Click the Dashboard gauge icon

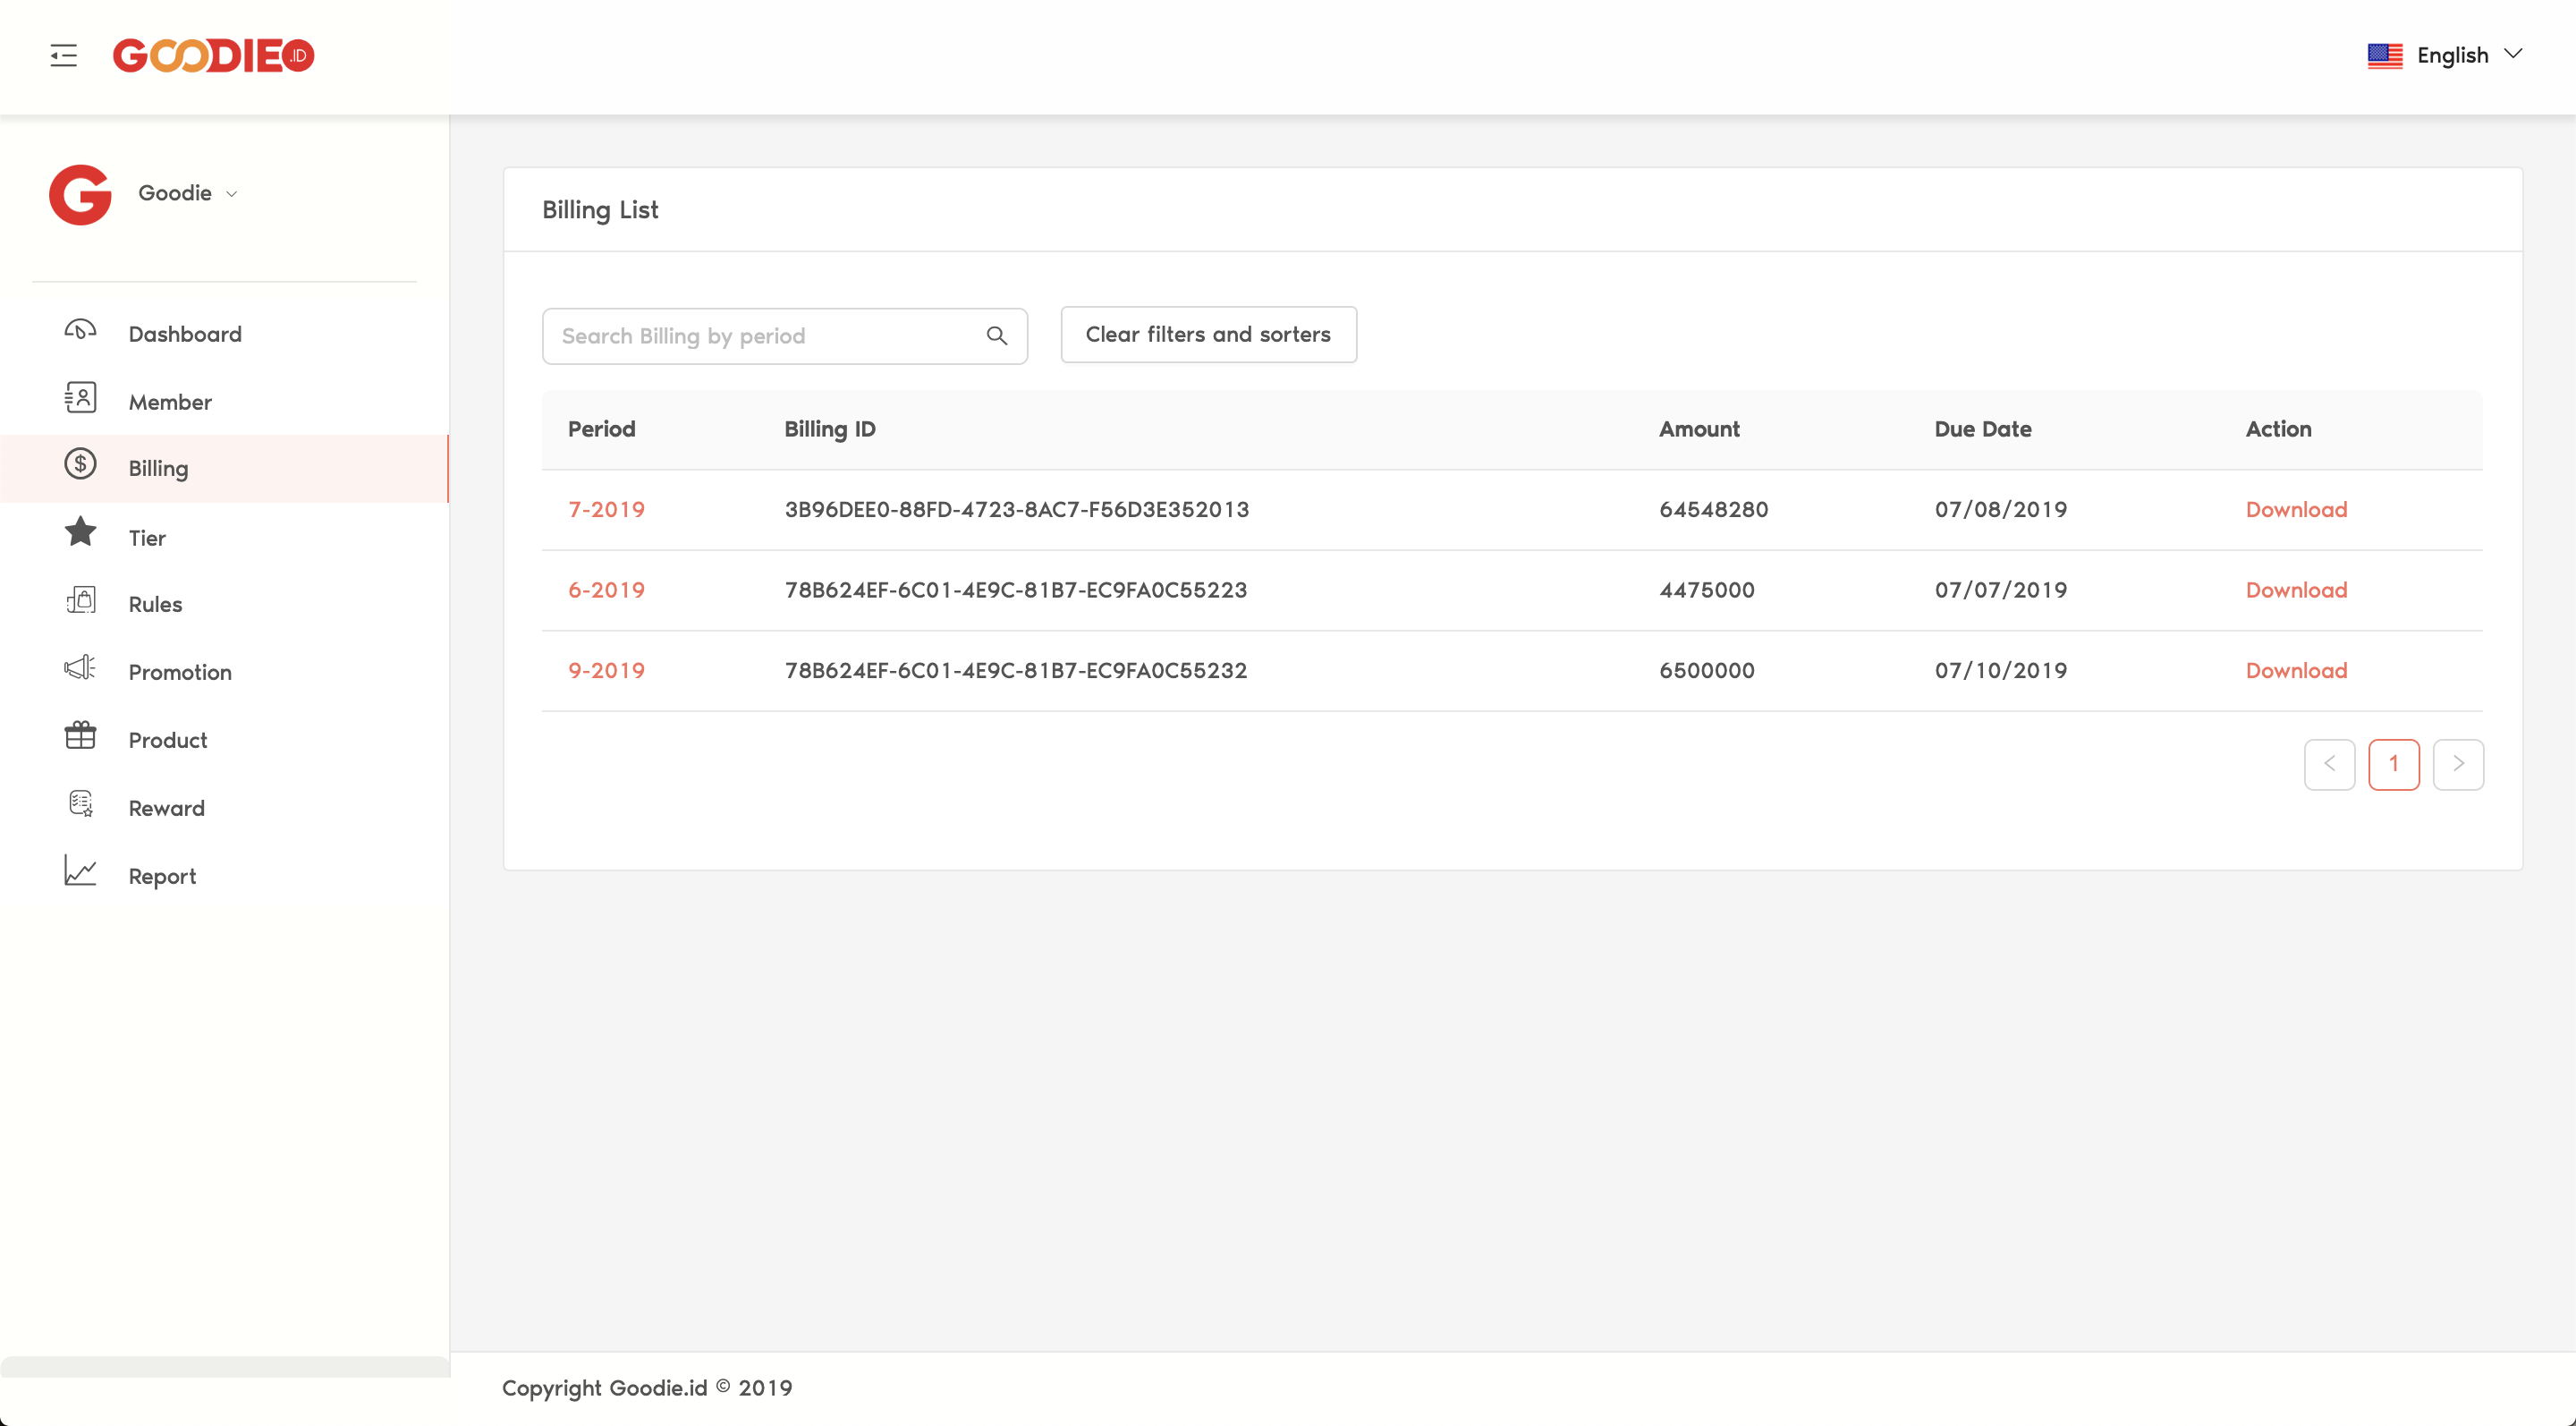tap(80, 330)
